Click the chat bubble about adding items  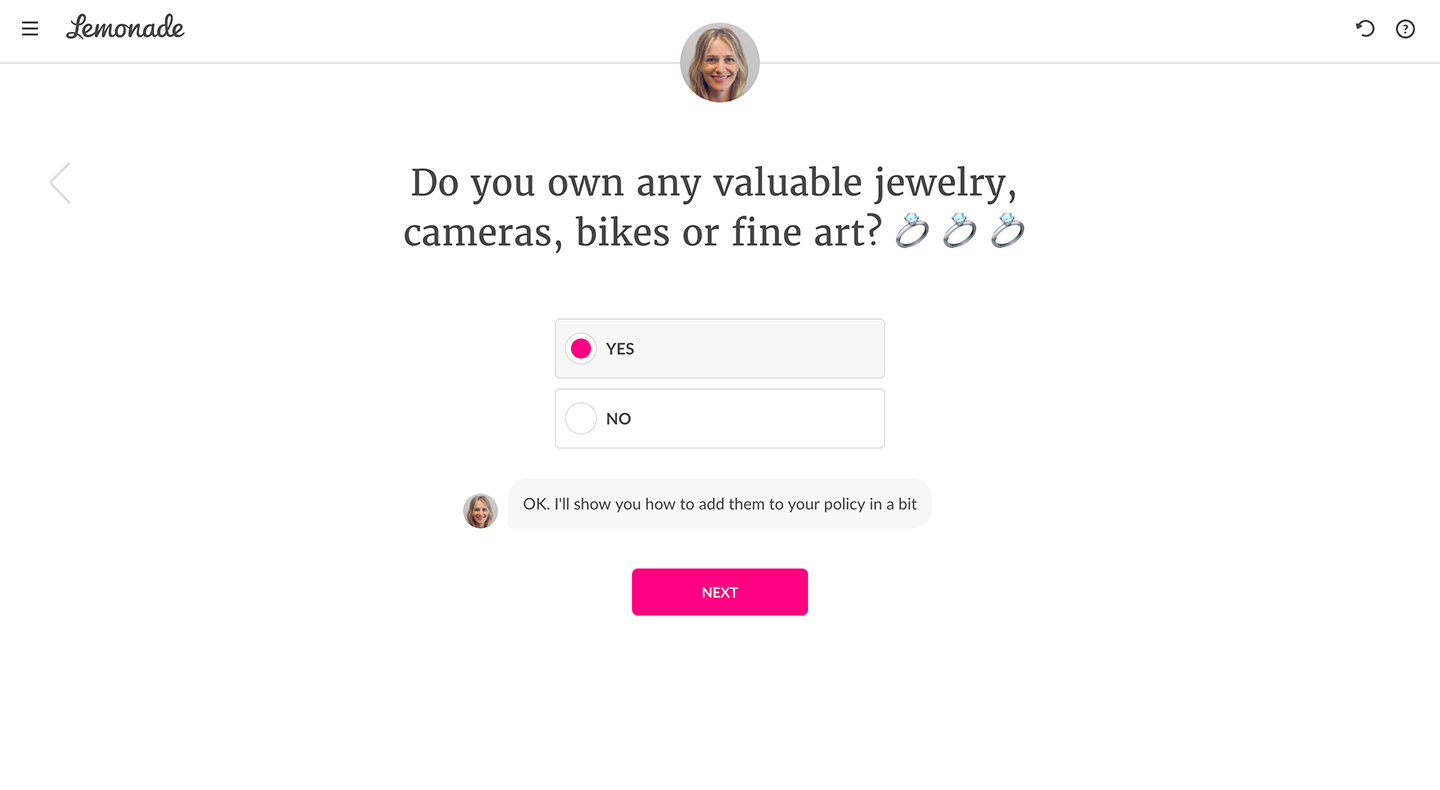pos(719,503)
